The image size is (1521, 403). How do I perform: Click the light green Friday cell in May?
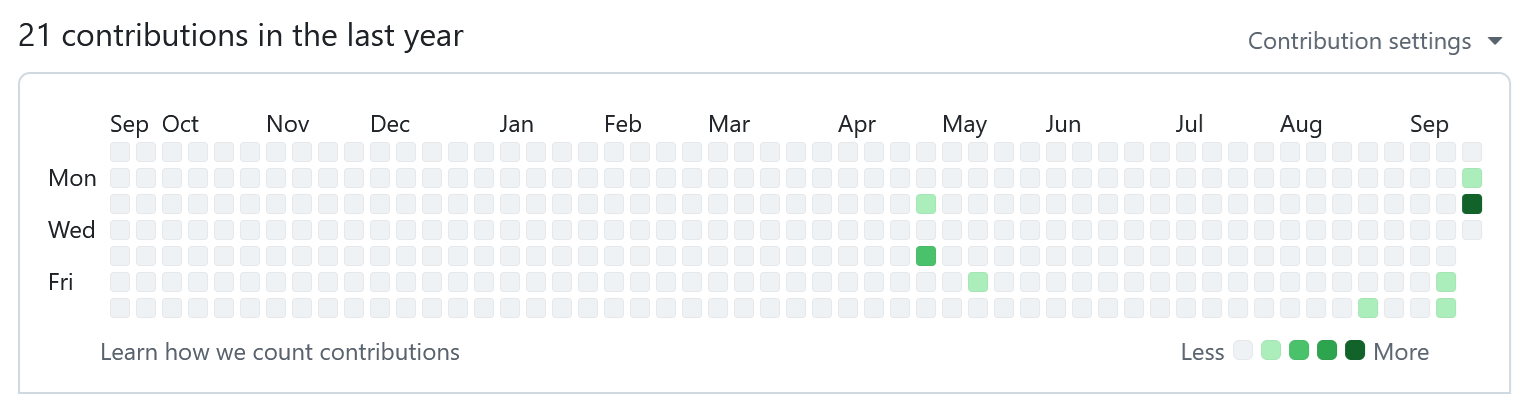tap(977, 282)
